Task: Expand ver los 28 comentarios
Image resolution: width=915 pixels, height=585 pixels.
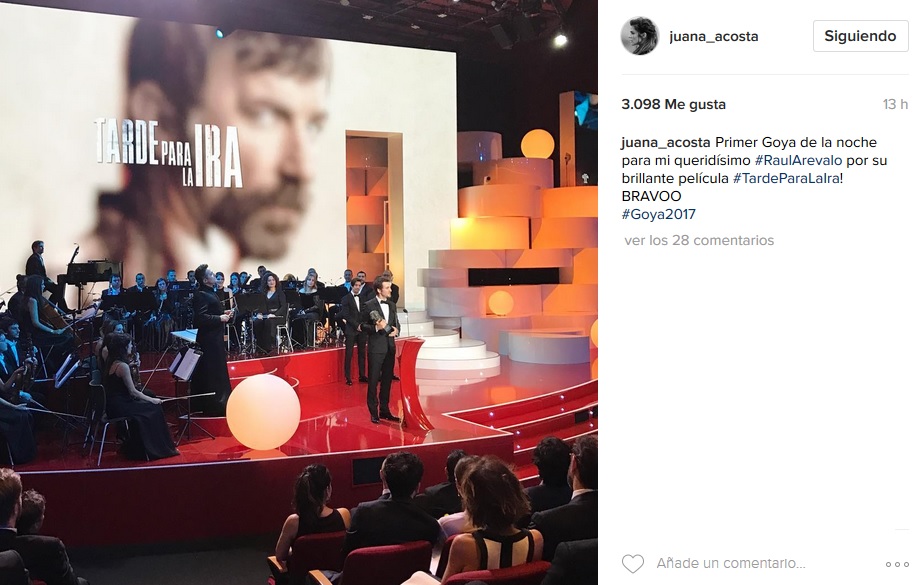Action: [699, 240]
